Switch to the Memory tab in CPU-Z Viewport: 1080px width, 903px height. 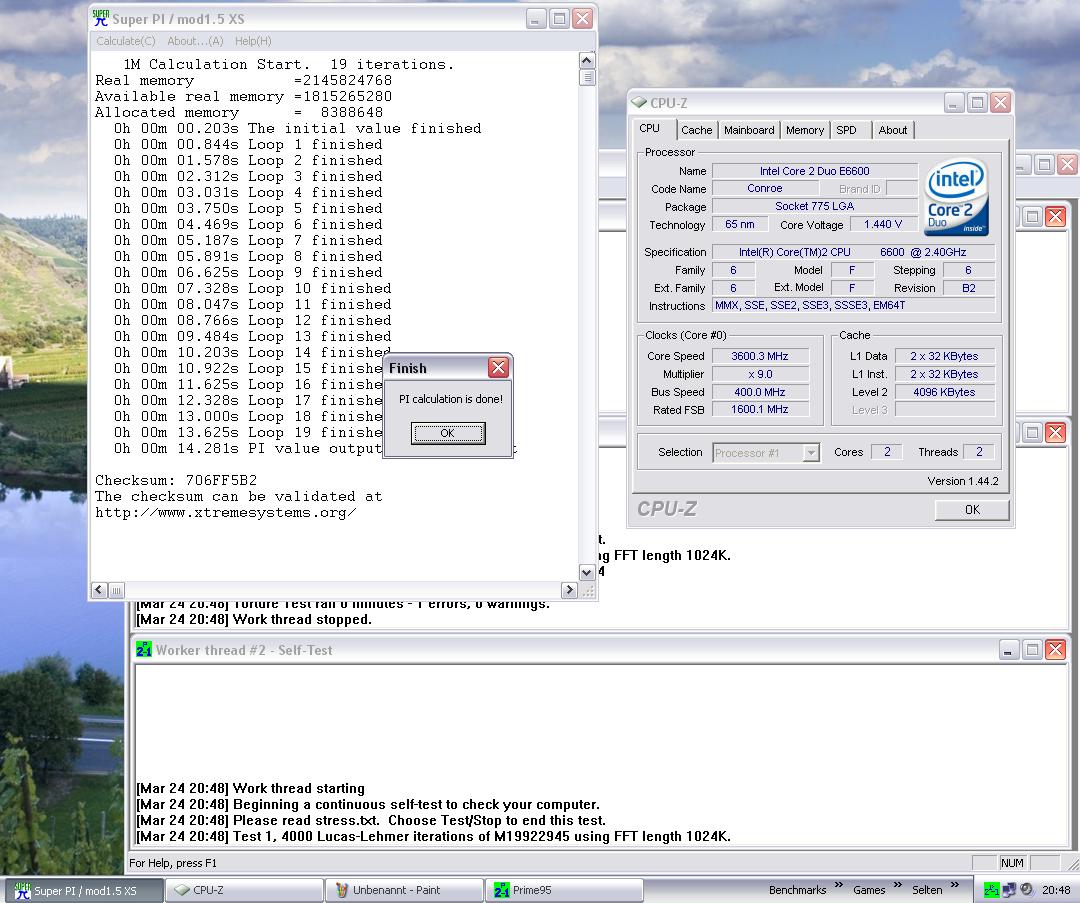[804, 130]
